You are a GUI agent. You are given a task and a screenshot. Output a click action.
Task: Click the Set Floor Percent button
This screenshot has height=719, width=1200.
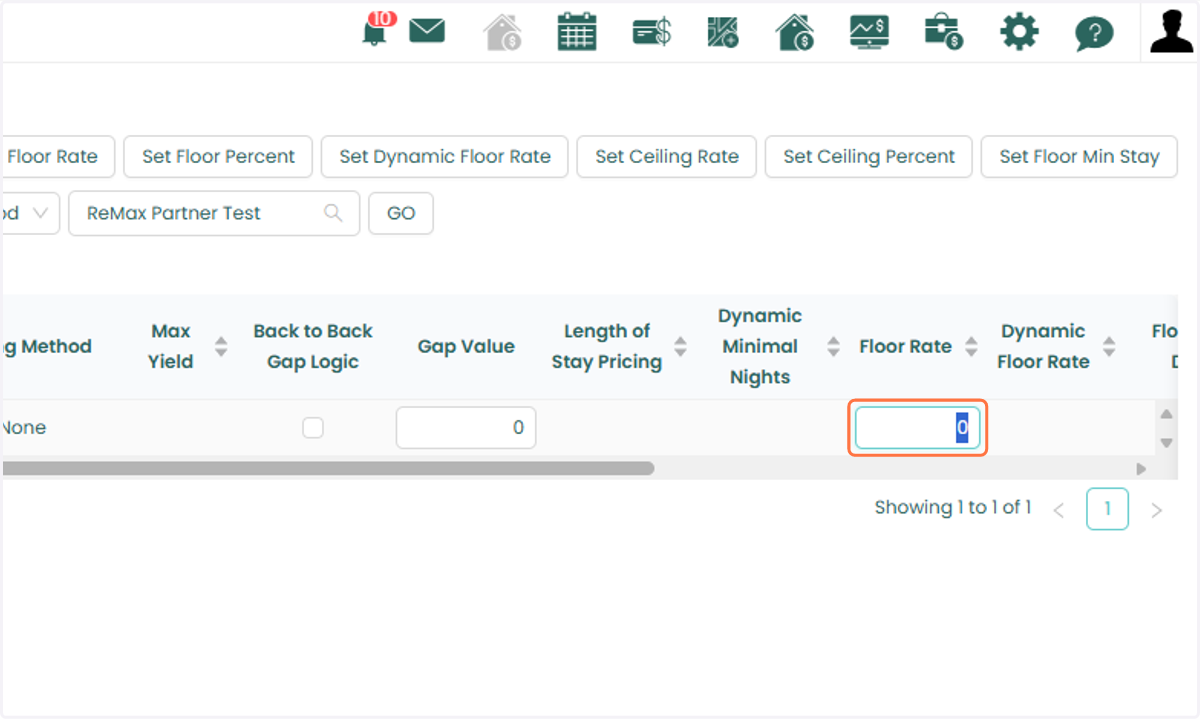click(218, 157)
